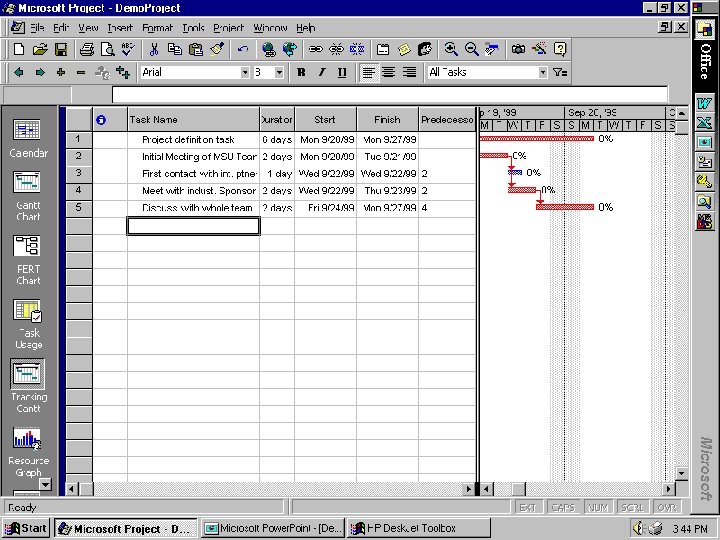Click the Go To Selected Task icon
The height and width of the screenshot is (540, 720).
492,49
